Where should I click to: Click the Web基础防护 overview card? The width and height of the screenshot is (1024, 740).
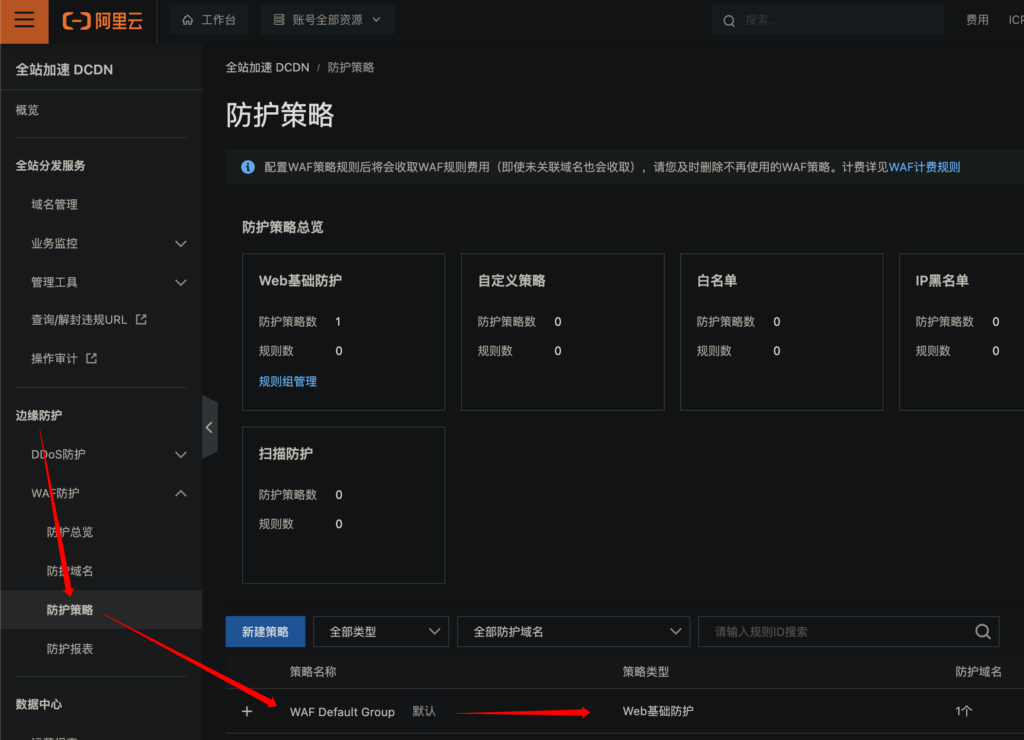tap(344, 332)
